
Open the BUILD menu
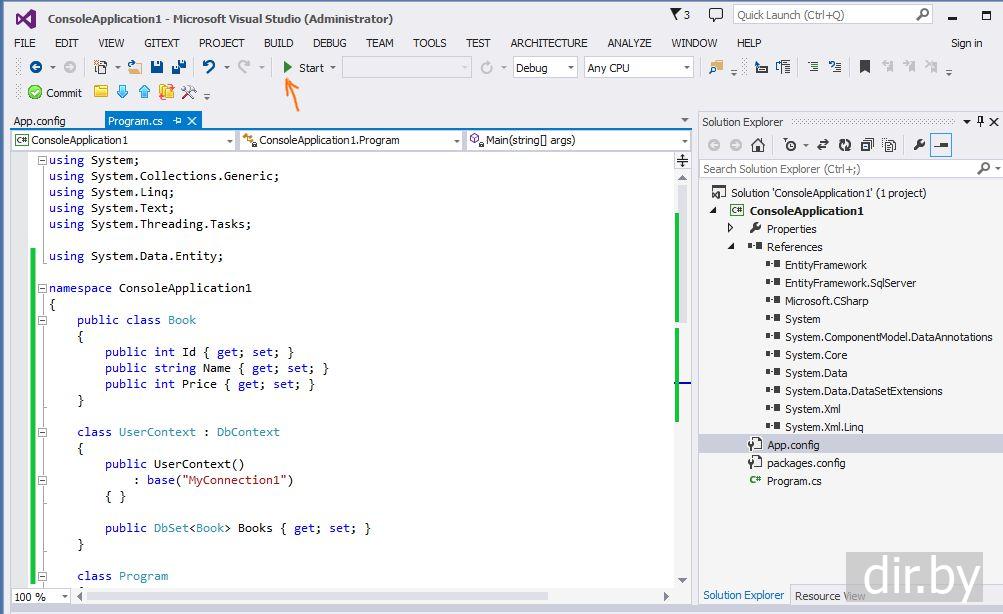coord(278,43)
